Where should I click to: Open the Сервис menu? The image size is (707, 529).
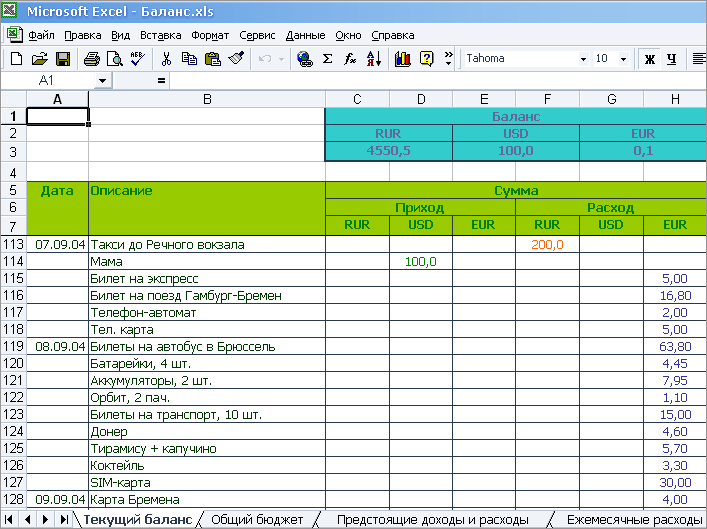pyautogui.click(x=257, y=35)
